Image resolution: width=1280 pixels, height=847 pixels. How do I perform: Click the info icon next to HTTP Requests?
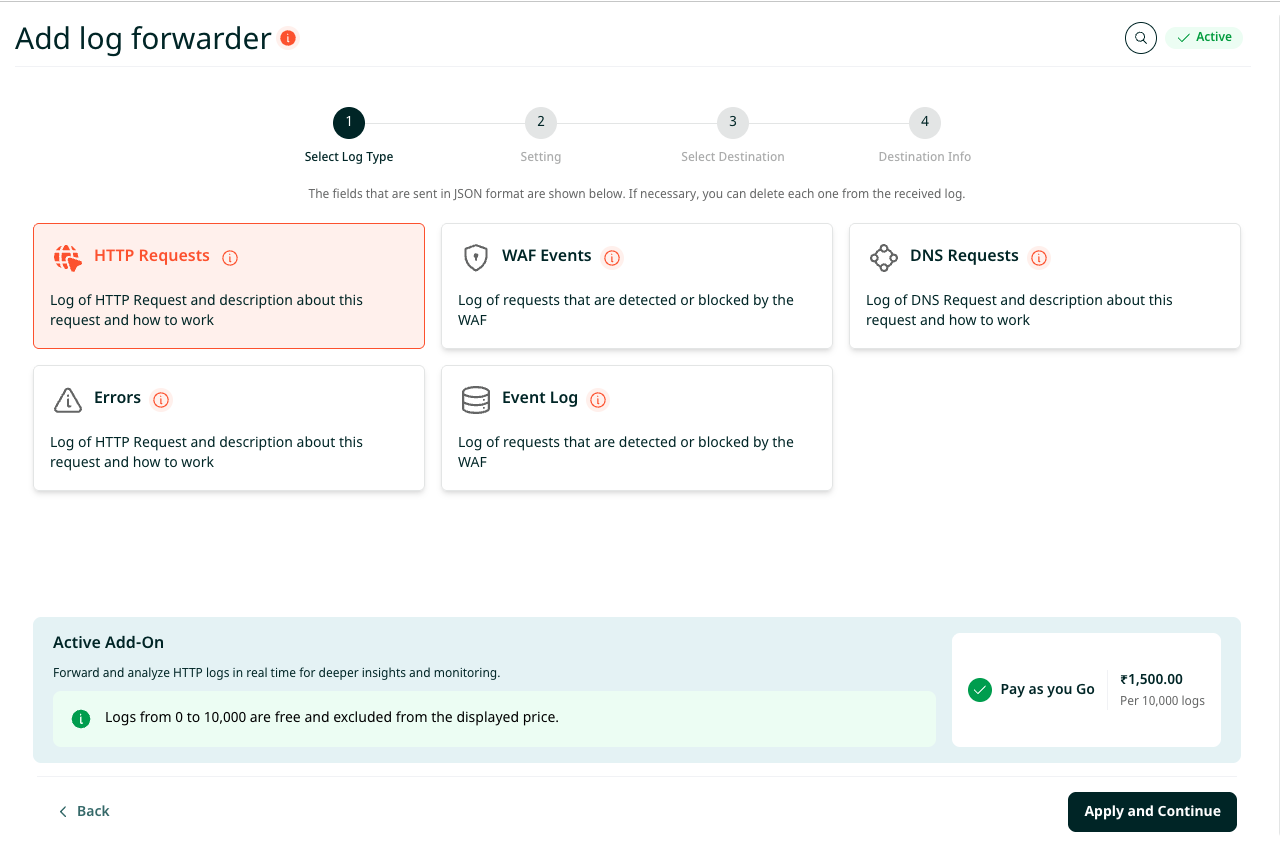(x=230, y=257)
